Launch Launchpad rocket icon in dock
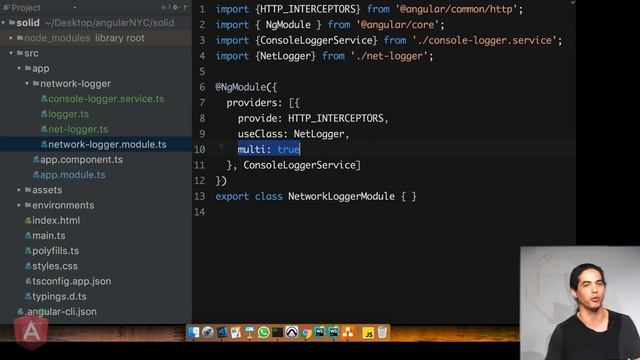 point(208,333)
